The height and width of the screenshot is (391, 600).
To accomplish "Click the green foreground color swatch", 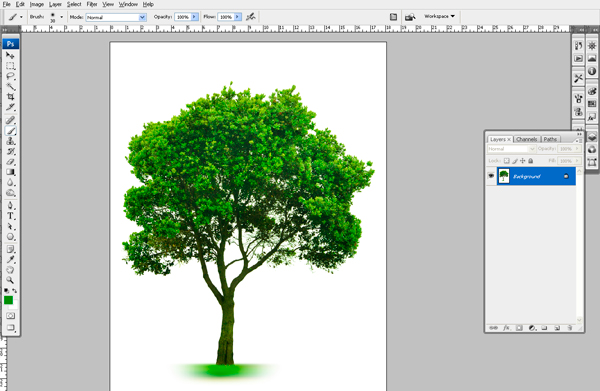I will pos(8,300).
